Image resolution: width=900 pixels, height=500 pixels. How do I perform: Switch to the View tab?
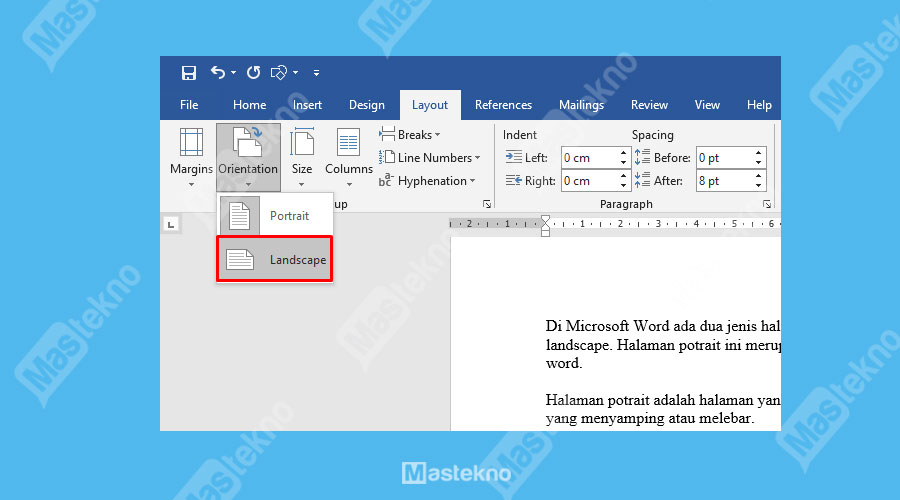pos(707,105)
